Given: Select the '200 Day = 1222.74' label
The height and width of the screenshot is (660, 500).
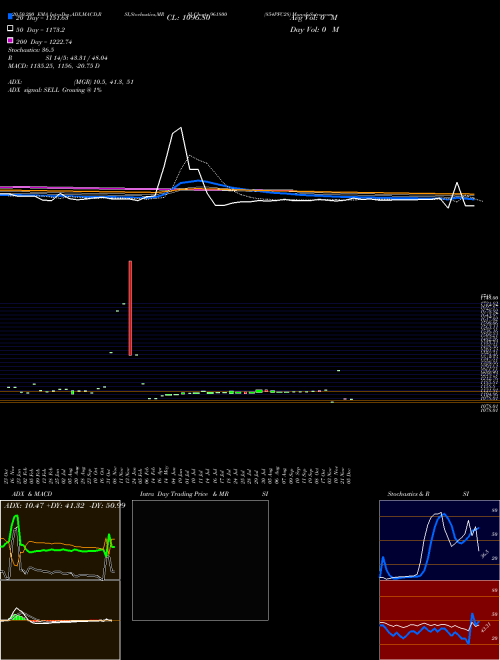Looking at the screenshot, I should click(44, 42).
